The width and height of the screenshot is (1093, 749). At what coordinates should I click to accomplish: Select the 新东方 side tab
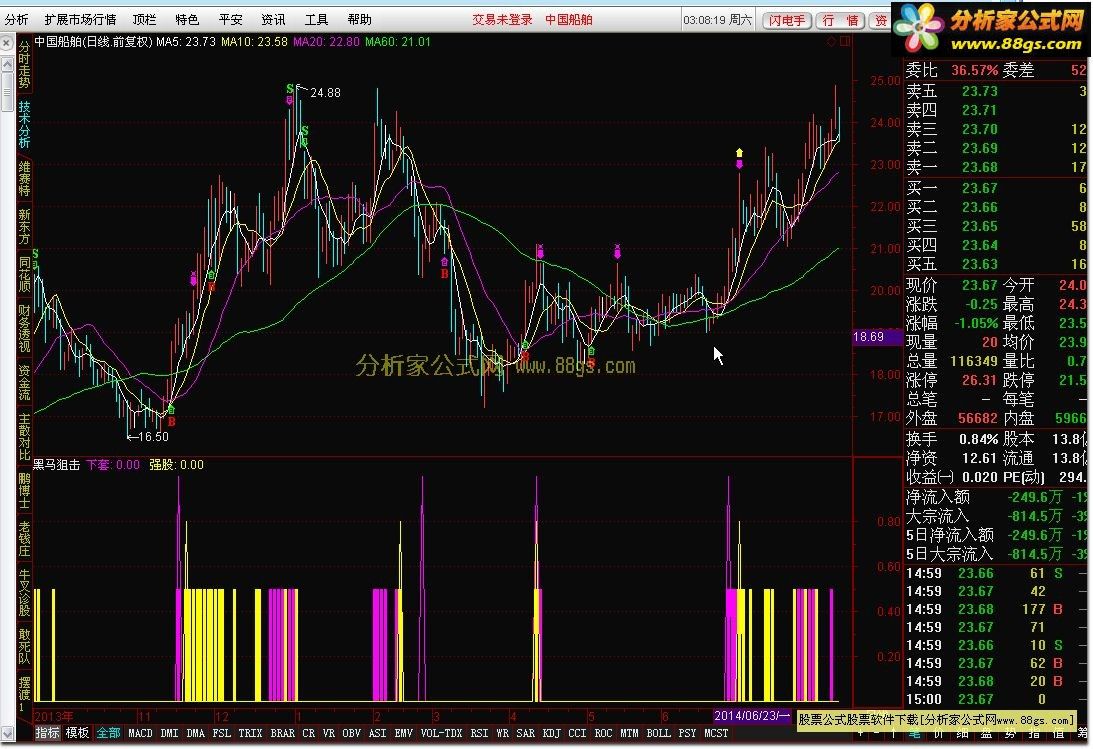[x=24, y=226]
